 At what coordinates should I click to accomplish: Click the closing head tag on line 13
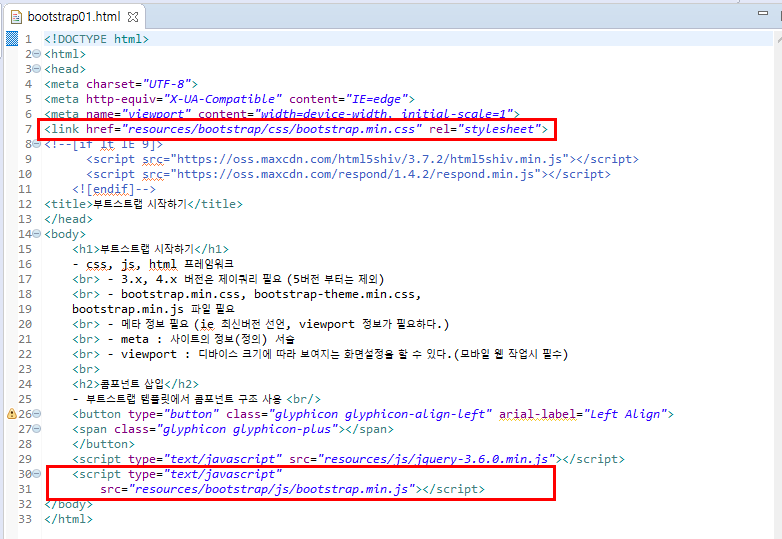point(68,219)
